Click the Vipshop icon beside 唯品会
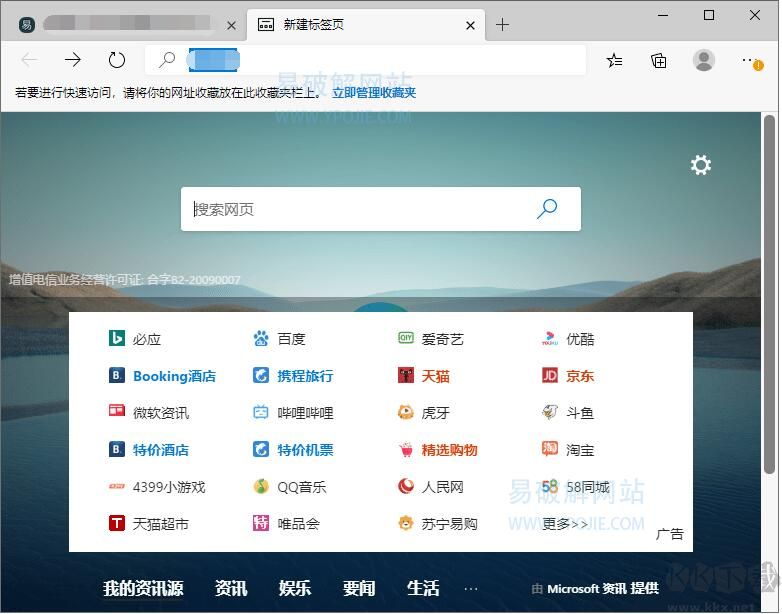Screen dimensions: 782x614 pos(261,523)
